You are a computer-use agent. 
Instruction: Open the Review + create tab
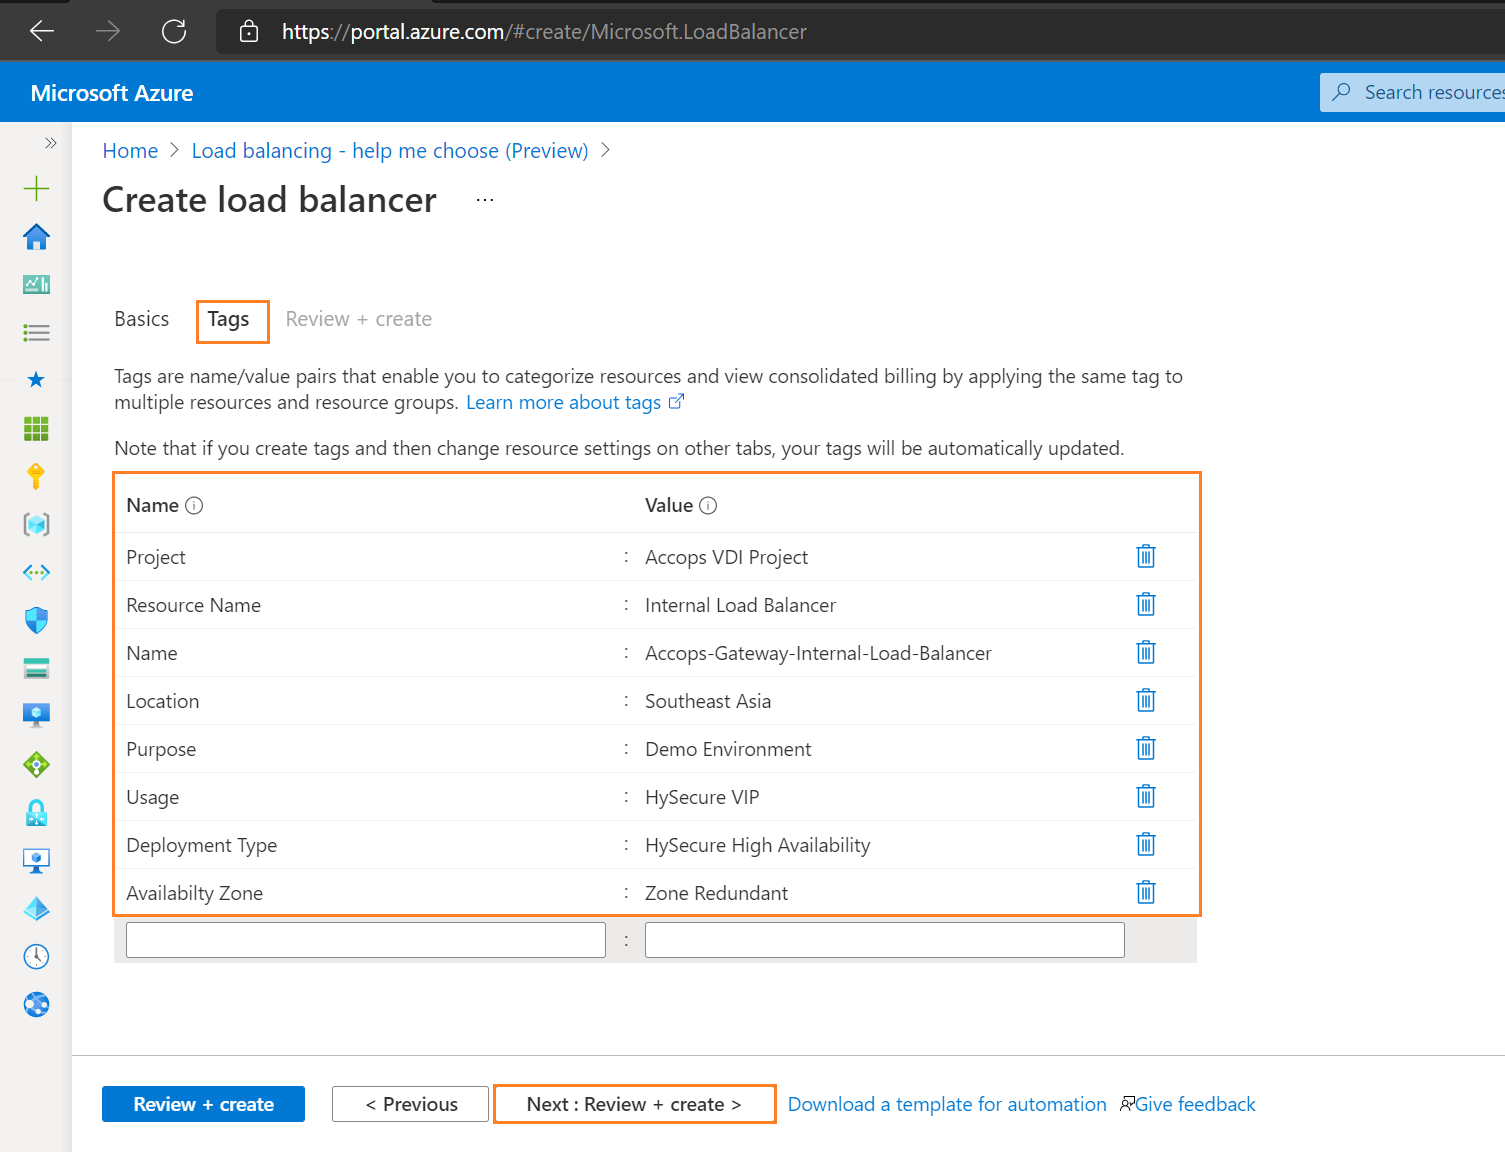click(359, 319)
